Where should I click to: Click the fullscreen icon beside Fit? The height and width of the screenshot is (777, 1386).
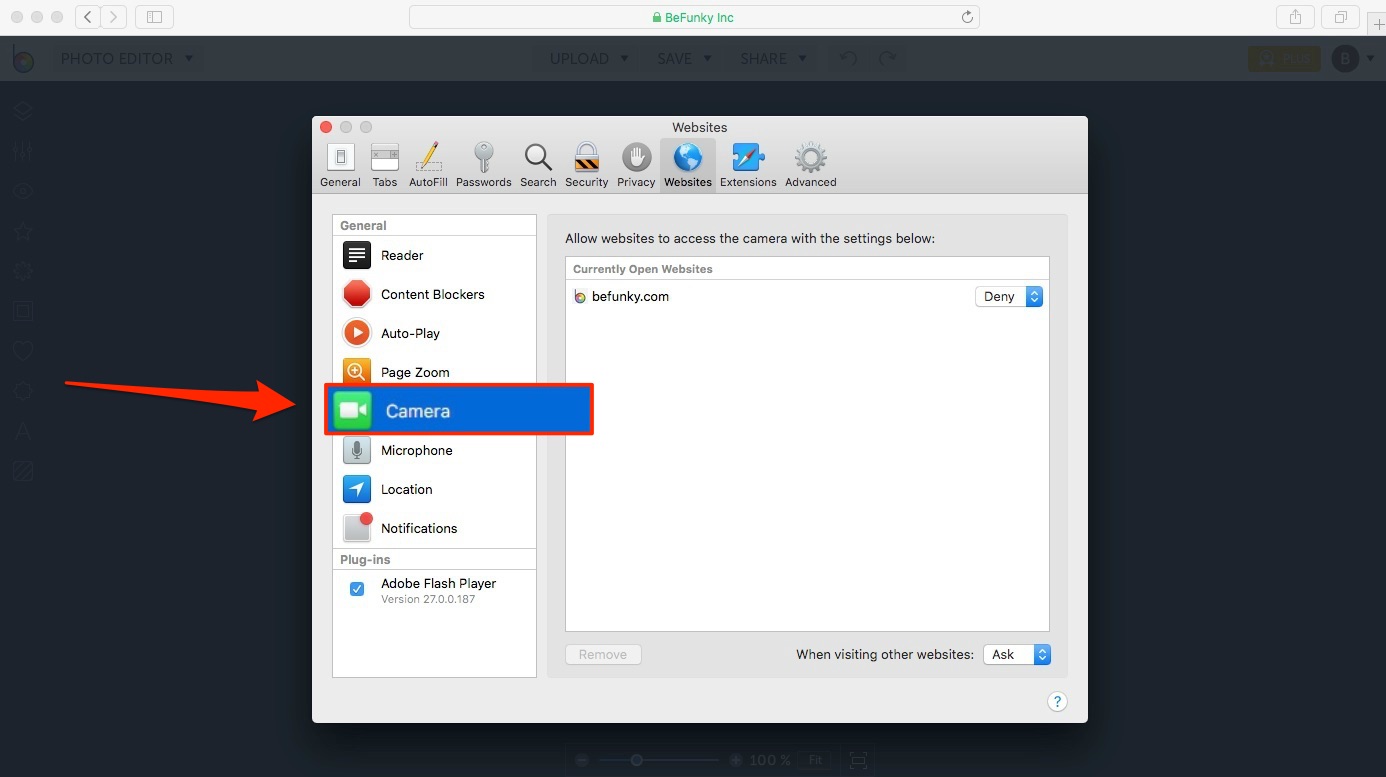[858, 760]
